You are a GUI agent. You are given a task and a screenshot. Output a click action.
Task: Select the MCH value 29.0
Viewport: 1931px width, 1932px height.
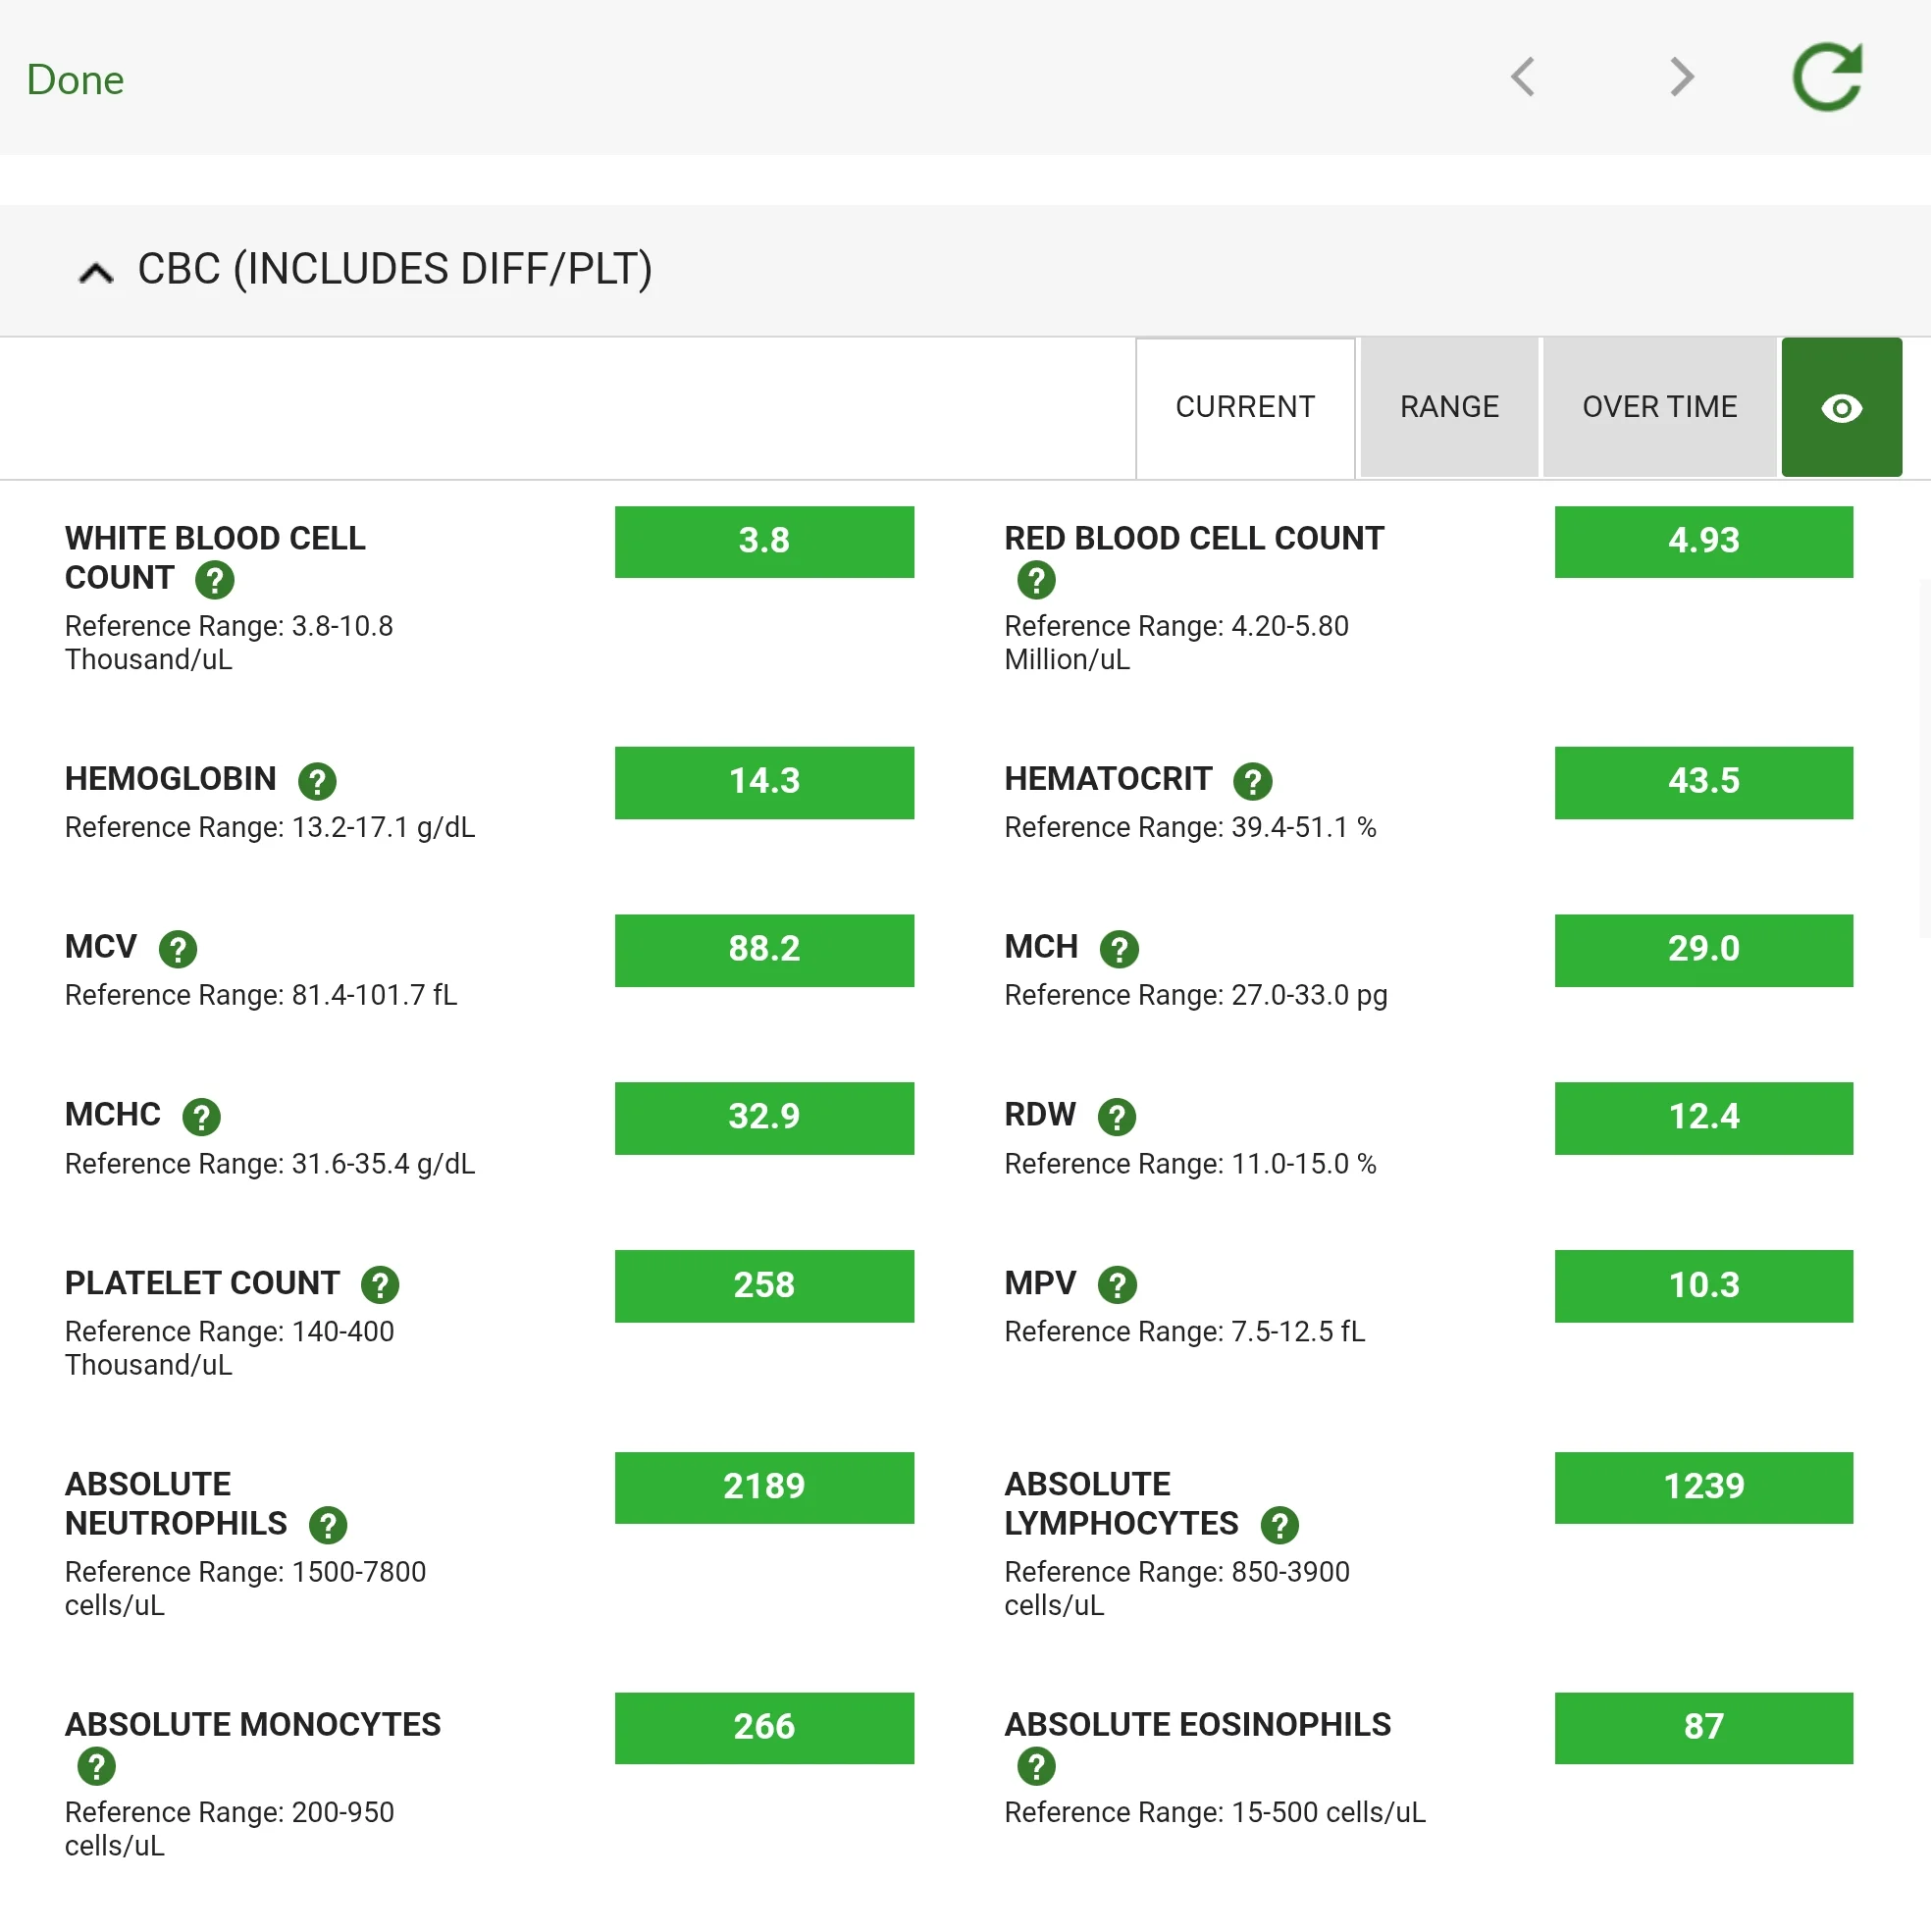click(1703, 950)
